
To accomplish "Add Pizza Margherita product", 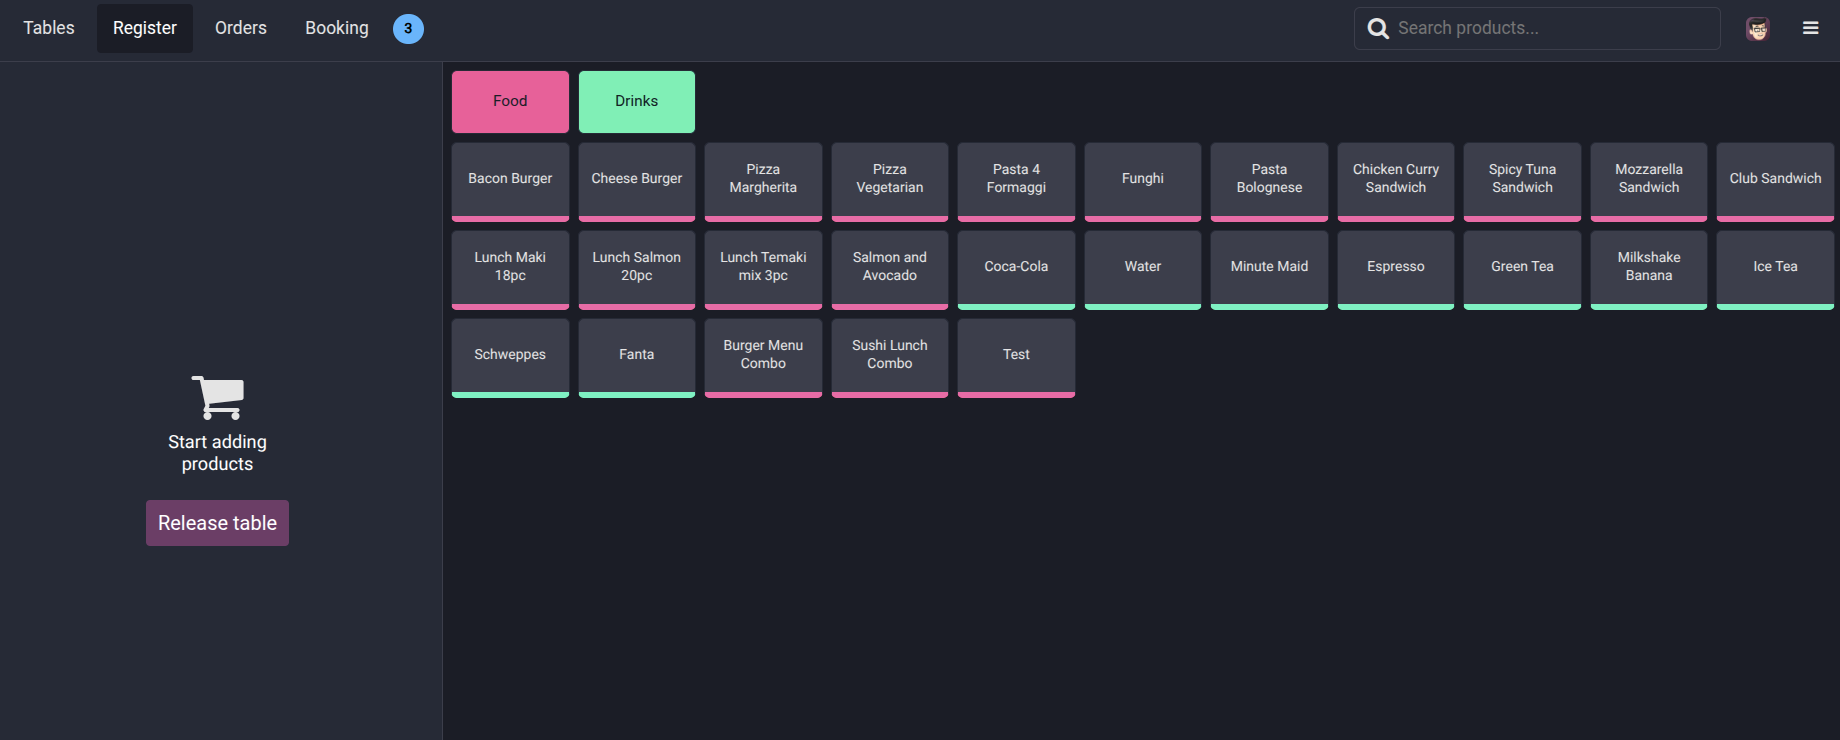I will 763,181.
